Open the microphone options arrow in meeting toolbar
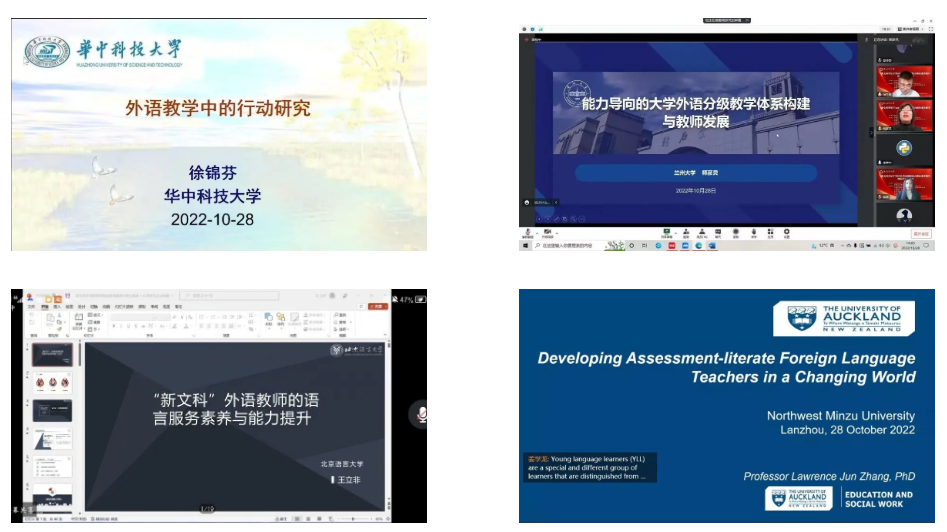The image size is (947, 532). 537,233
